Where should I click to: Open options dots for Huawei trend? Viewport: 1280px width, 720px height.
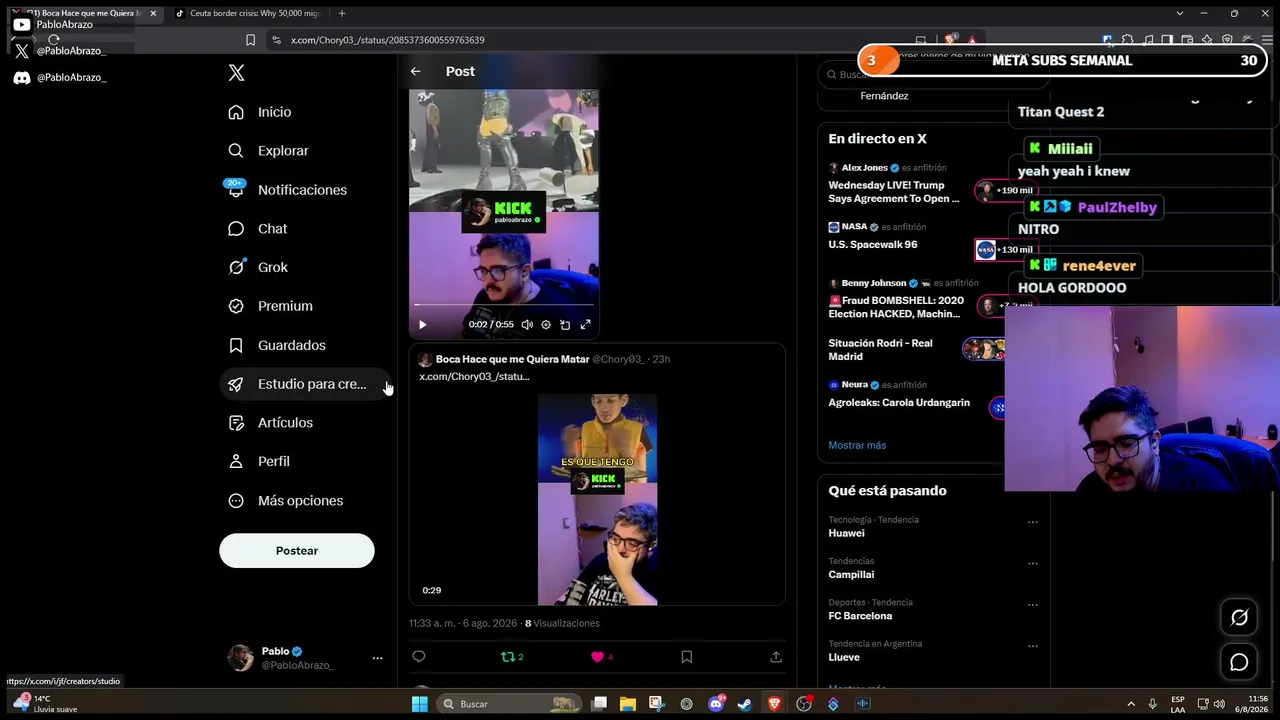1032,522
